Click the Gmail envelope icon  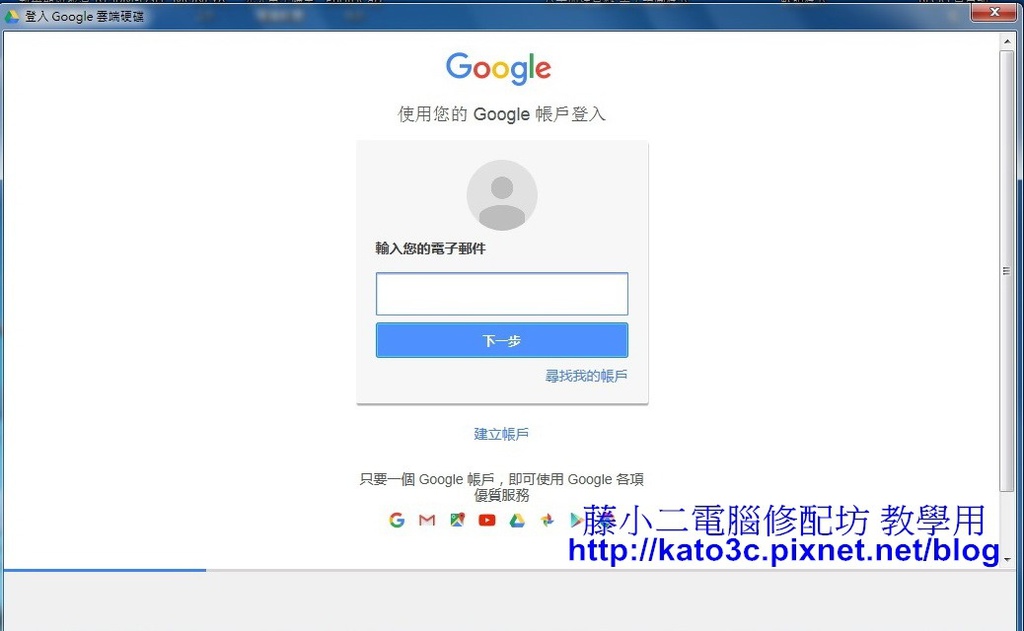point(427,520)
